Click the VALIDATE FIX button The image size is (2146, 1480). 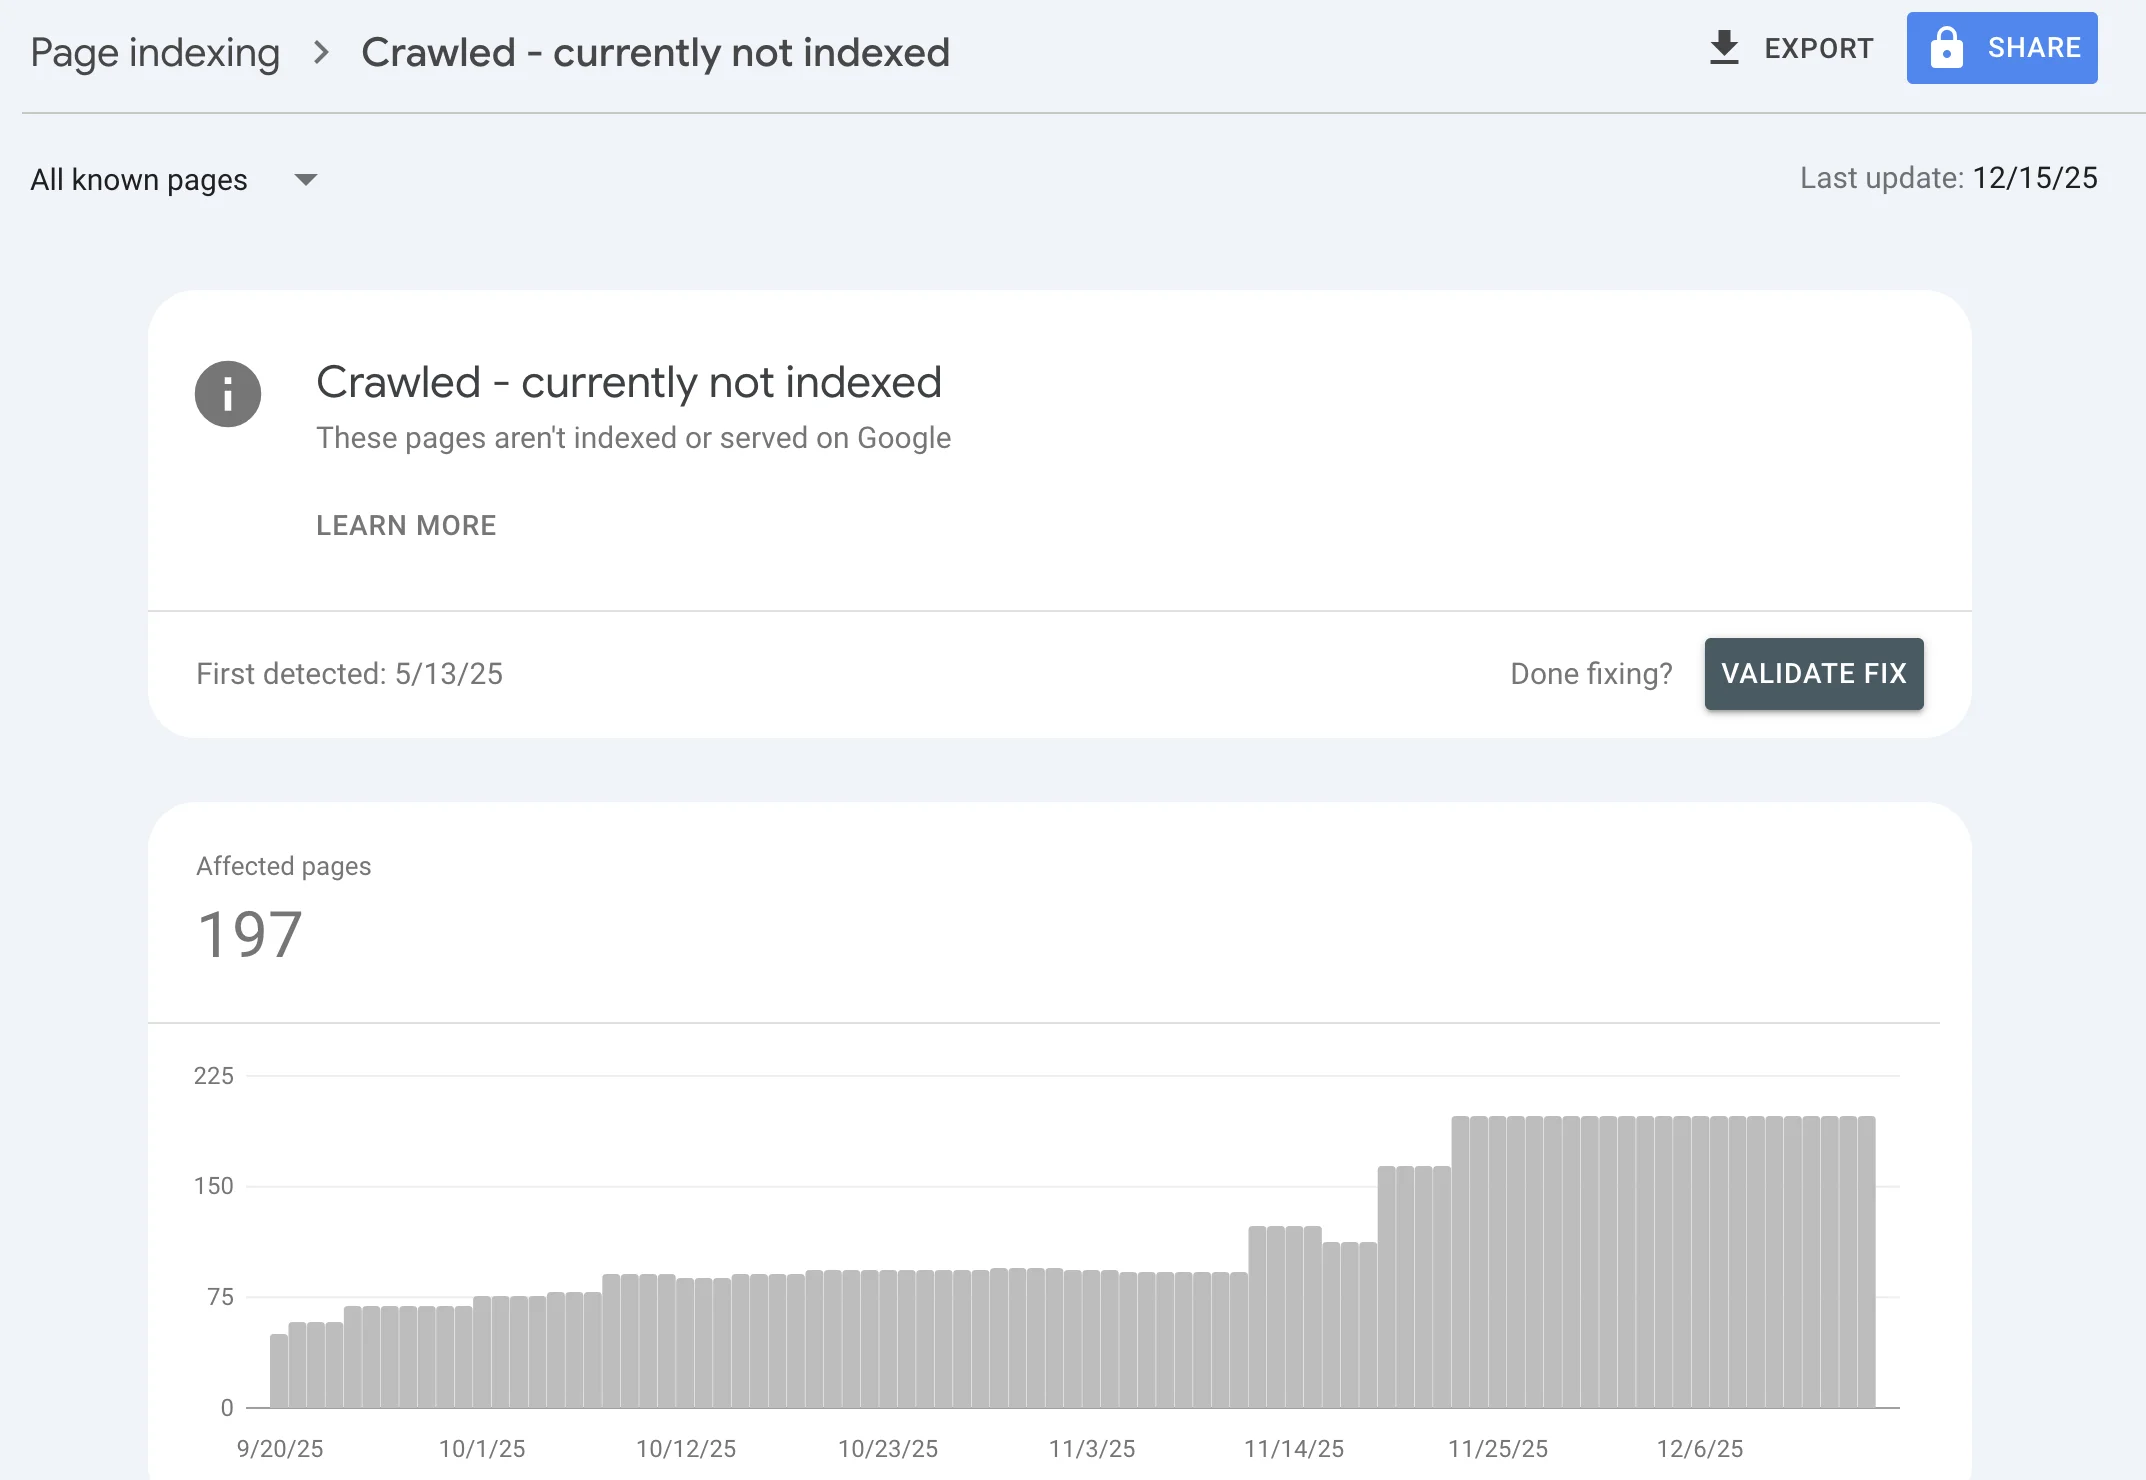[x=1813, y=673]
